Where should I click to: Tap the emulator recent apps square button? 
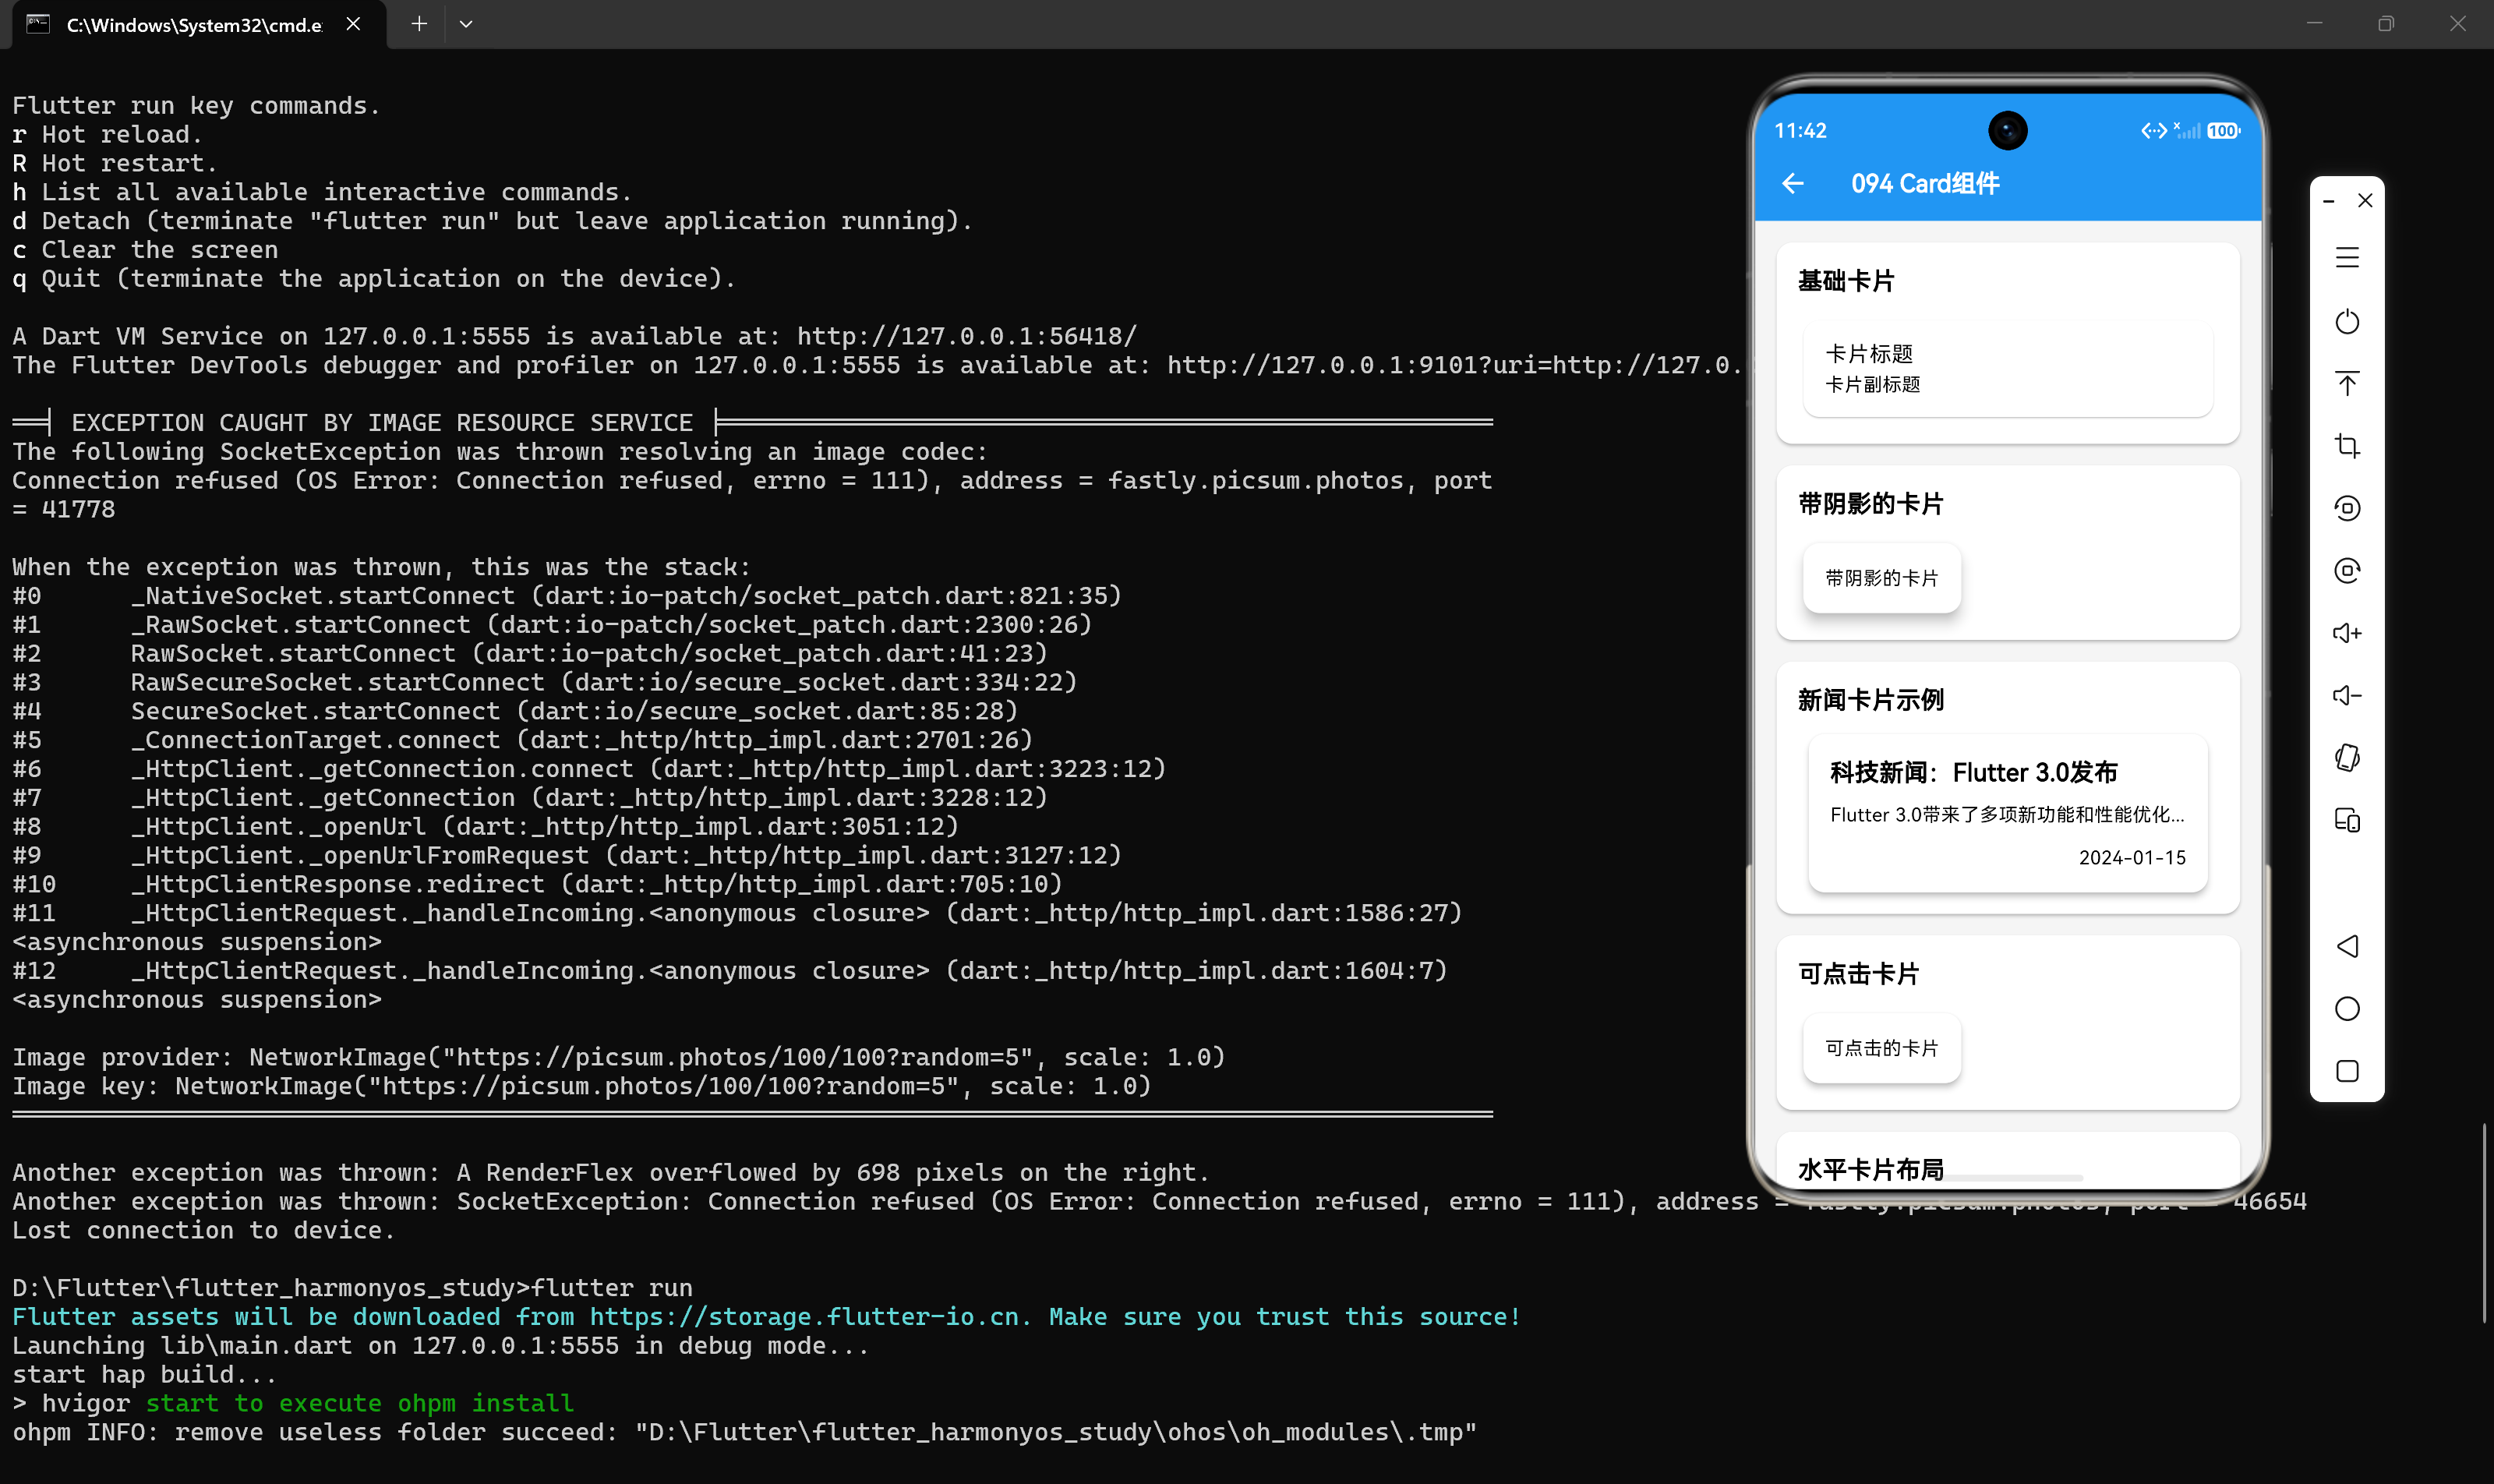2347,1071
